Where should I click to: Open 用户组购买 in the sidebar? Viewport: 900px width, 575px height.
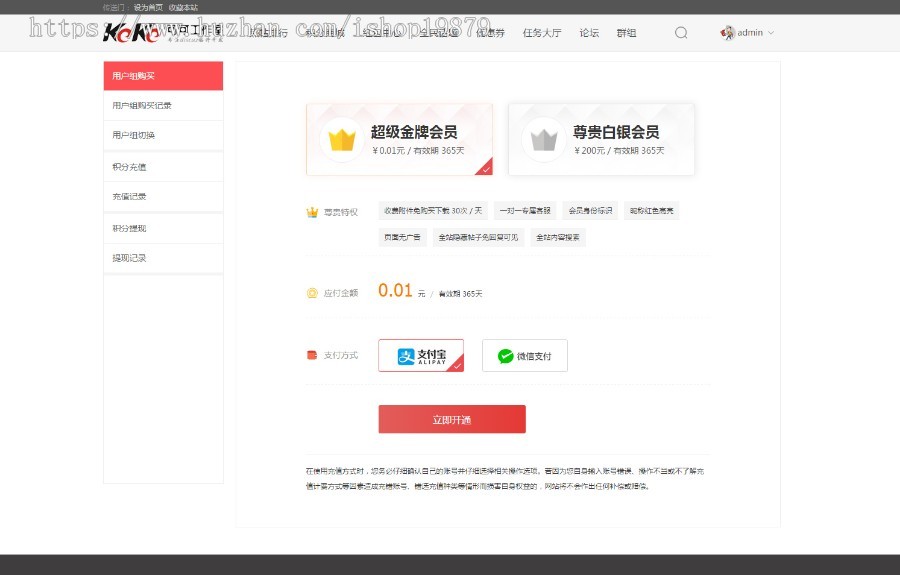pos(163,76)
